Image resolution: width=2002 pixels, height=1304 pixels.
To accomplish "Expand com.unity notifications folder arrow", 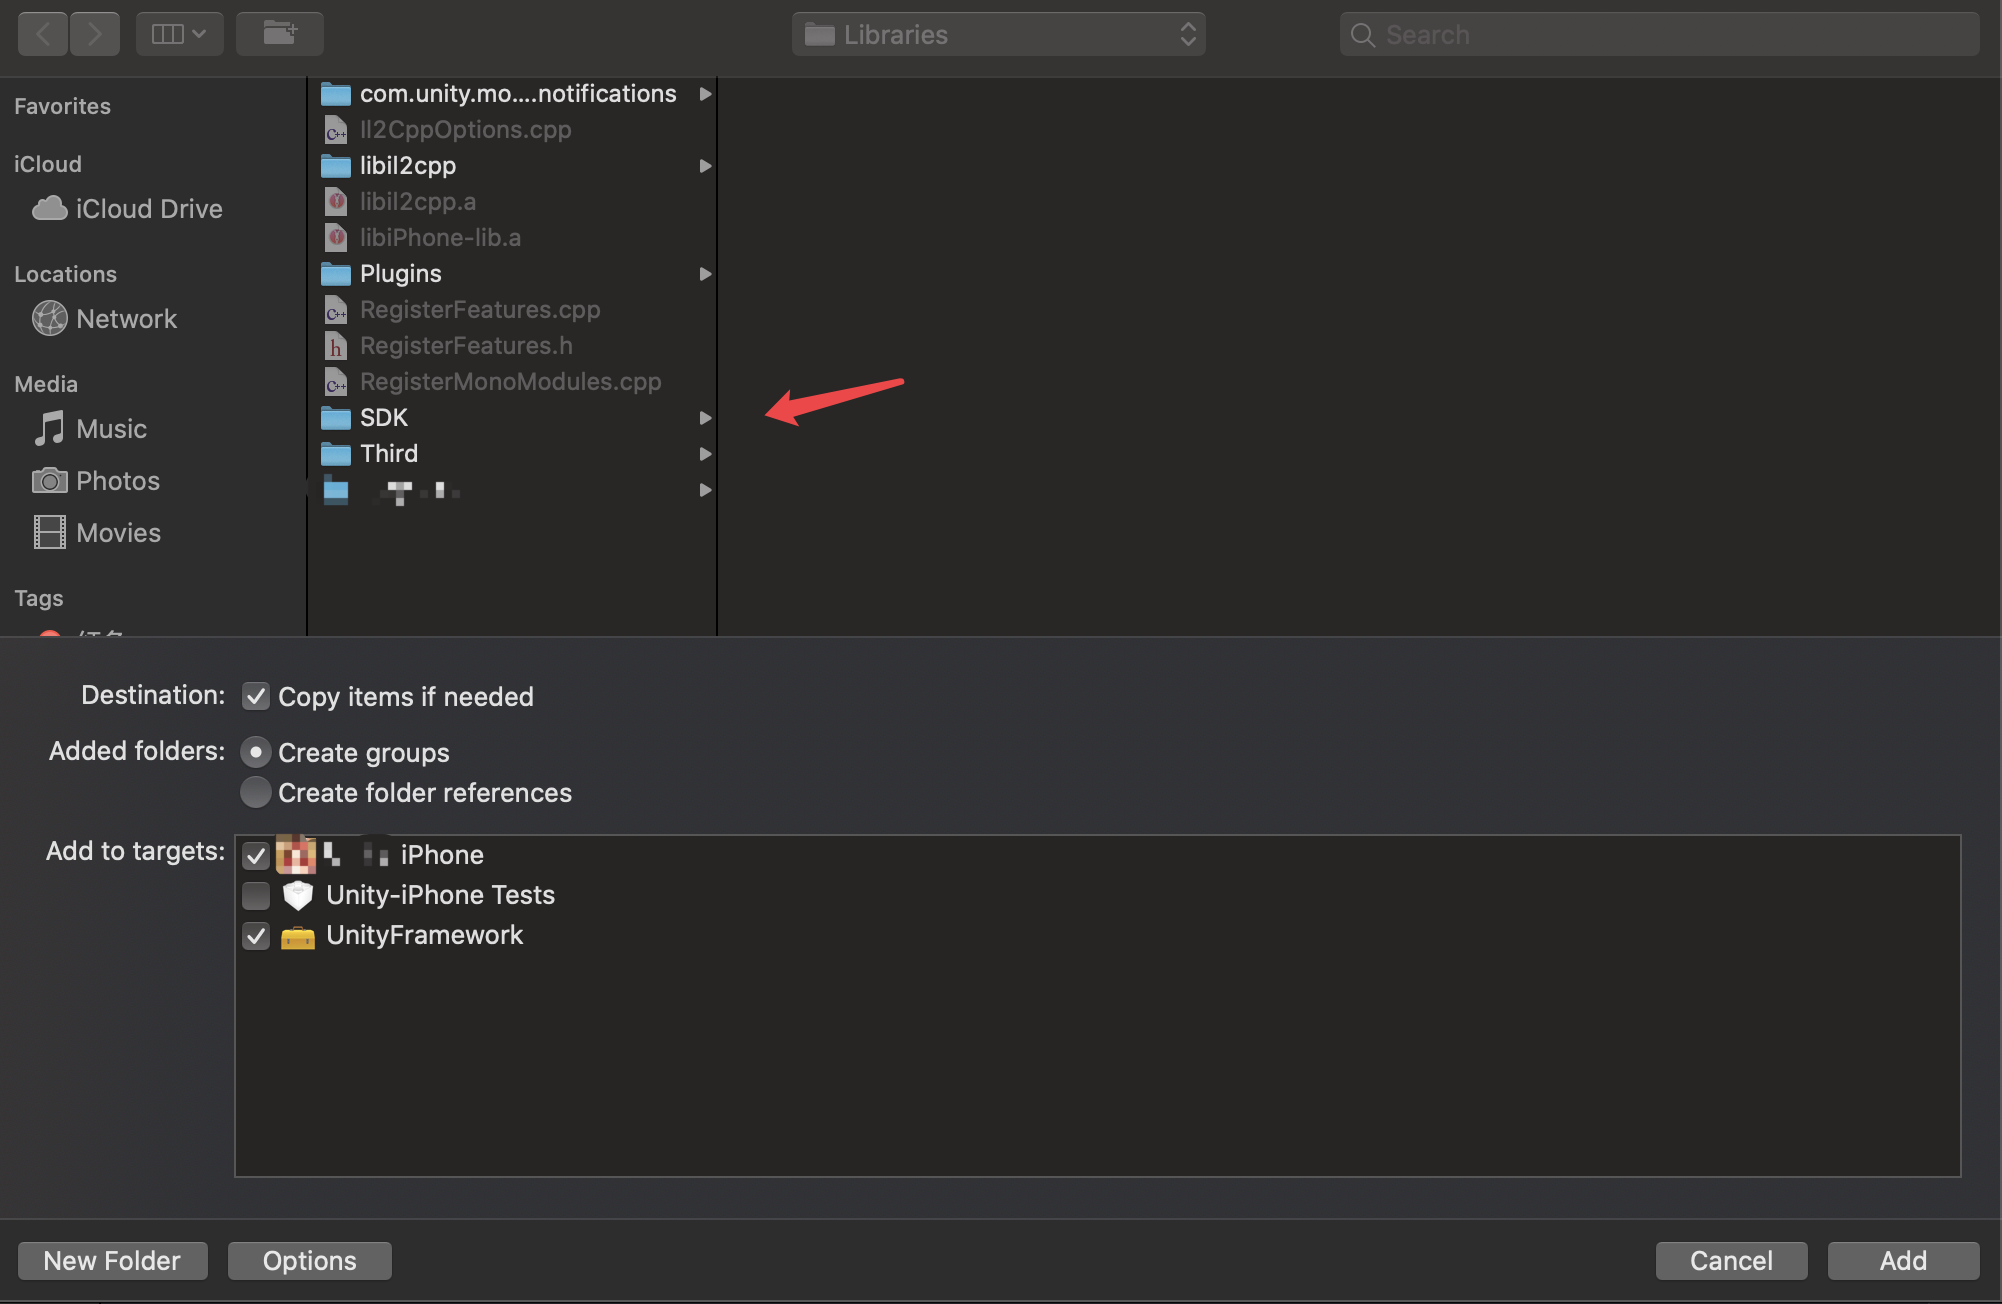I will tap(705, 94).
